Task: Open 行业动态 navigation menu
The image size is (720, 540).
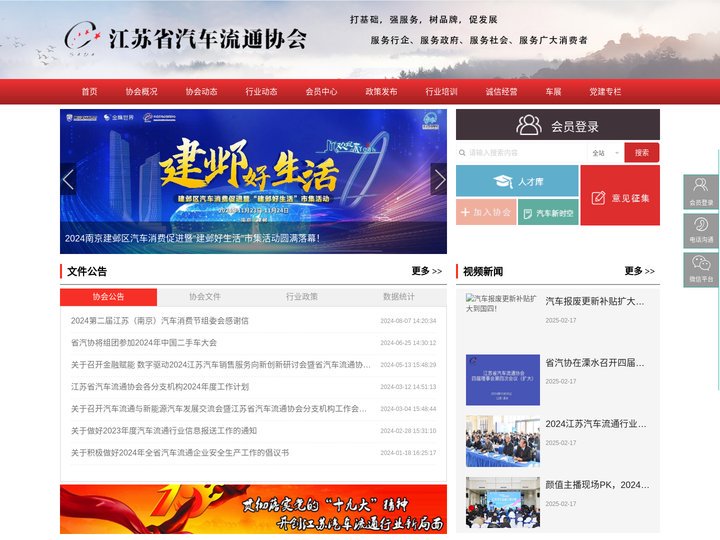Action: [x=261, y=91]
